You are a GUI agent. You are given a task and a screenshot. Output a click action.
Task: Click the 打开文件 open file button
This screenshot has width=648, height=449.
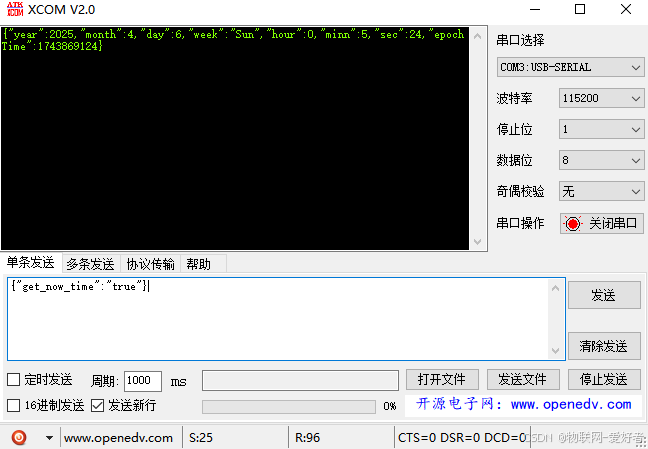[x=442, y=380]
